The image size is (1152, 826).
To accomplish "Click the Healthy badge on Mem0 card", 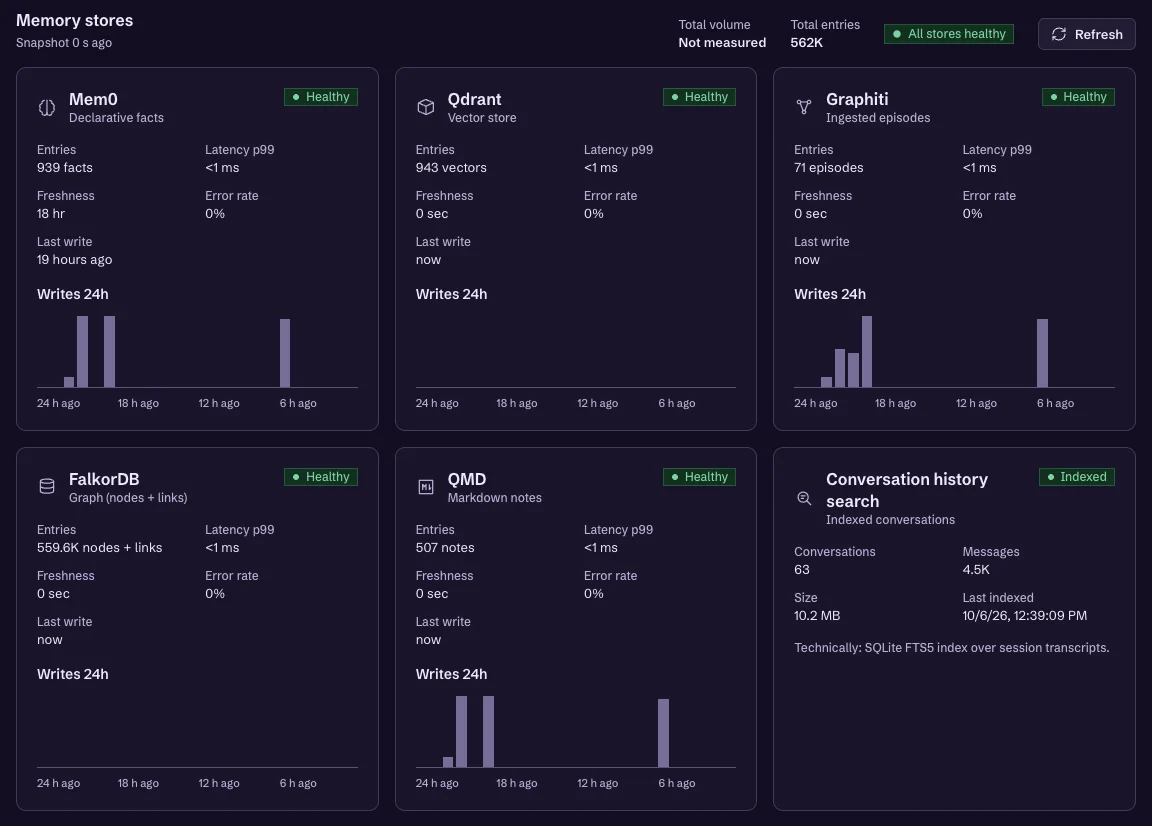I will 321,97.
